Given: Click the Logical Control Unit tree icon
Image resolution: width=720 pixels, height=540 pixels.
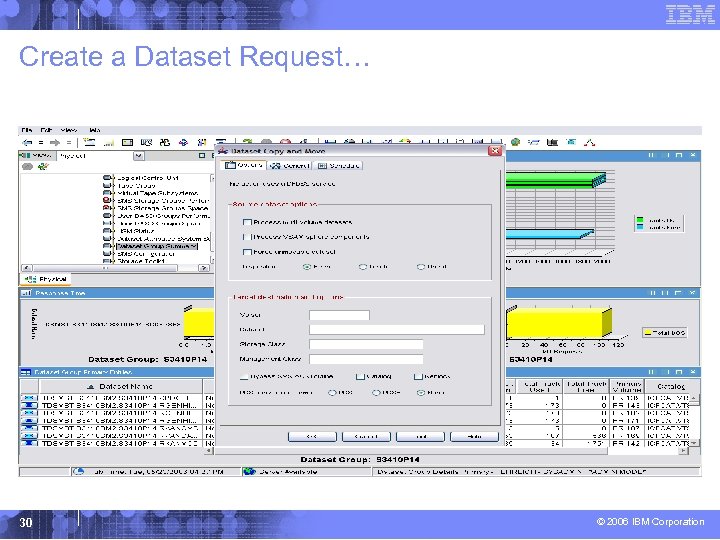Looking at the screenshot, I should click(x=107, y=178).
